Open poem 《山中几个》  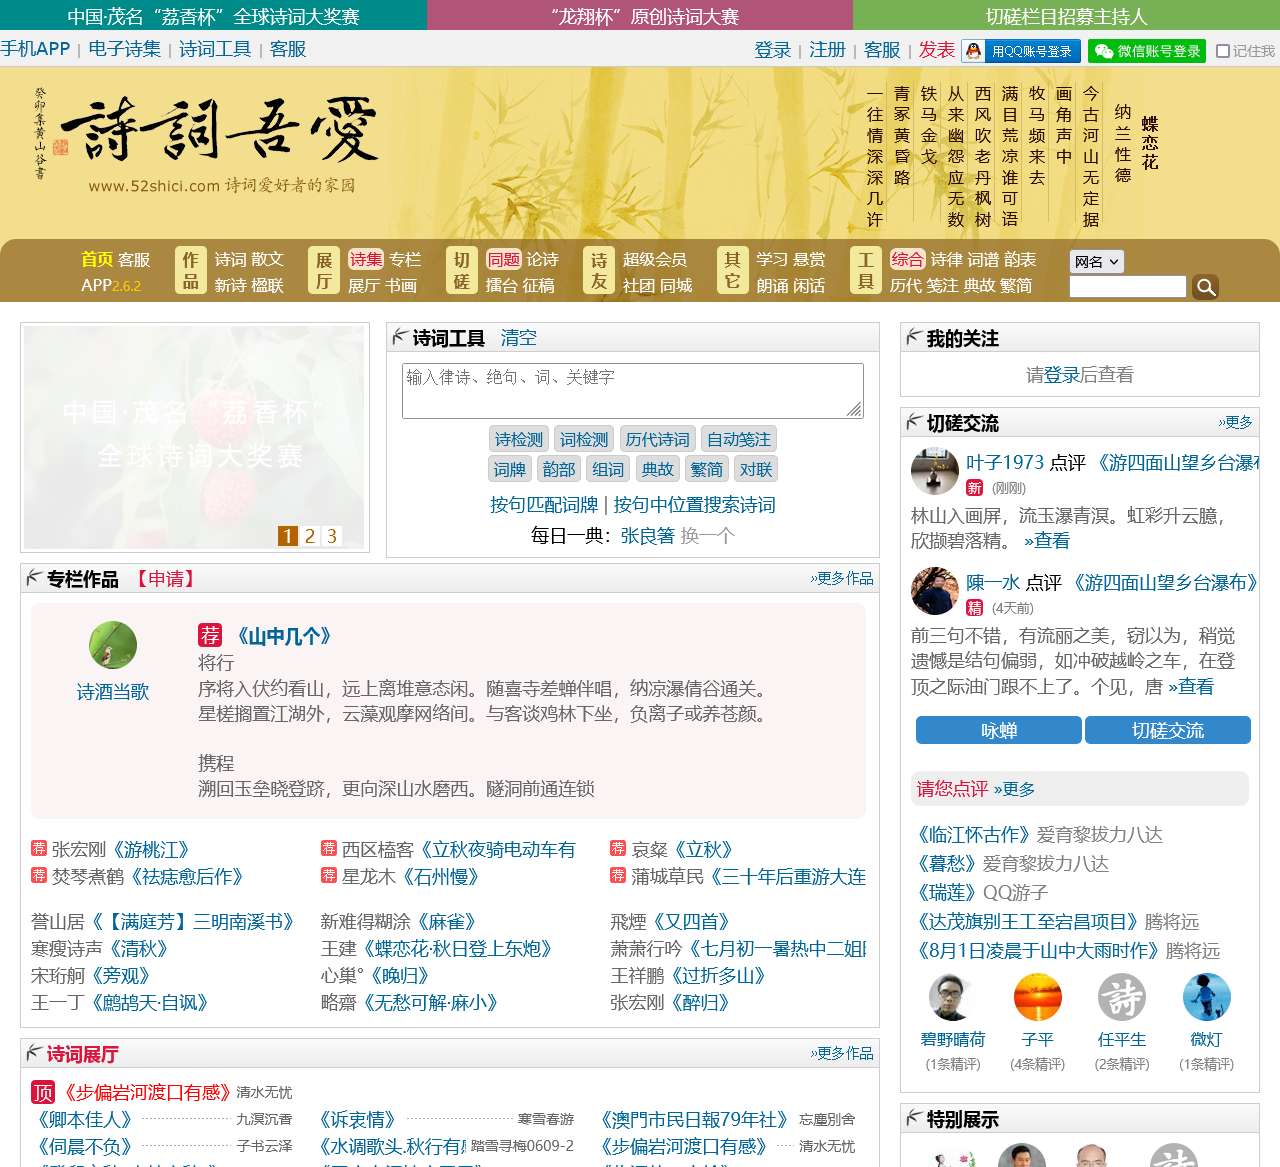click(x=284, y=636)
